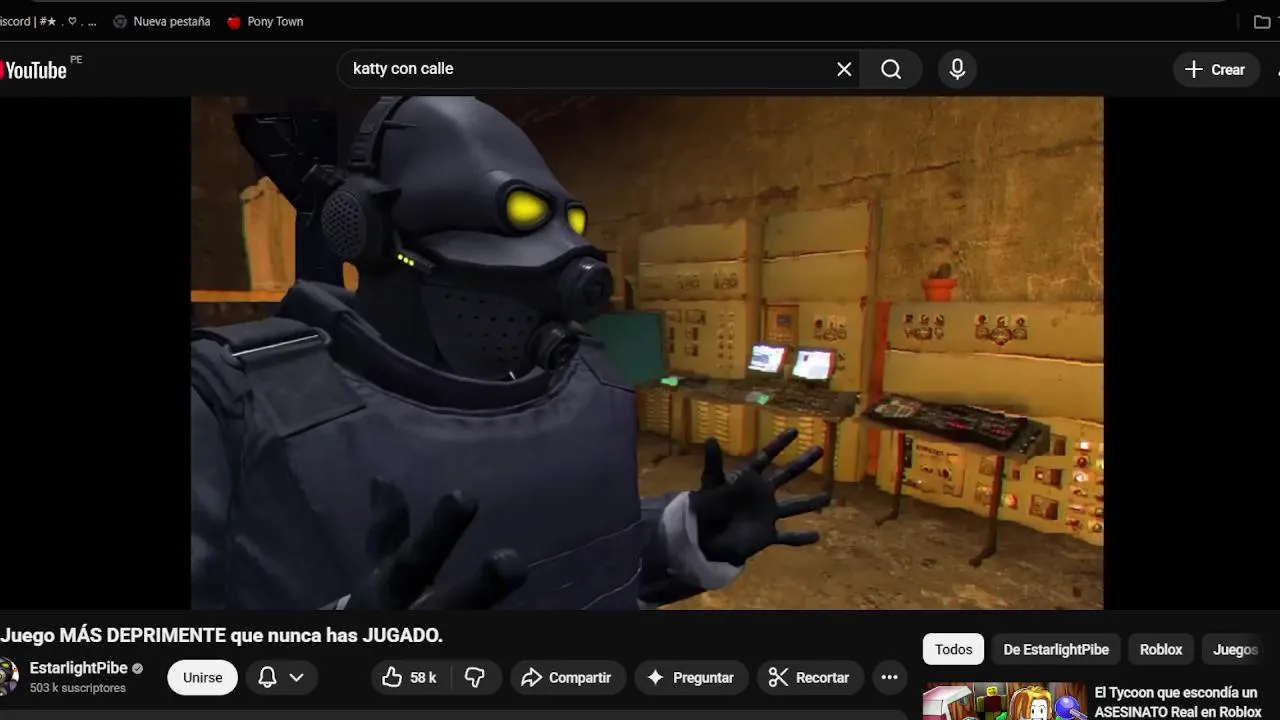Clear the search text with X icon

coord(844,69)
